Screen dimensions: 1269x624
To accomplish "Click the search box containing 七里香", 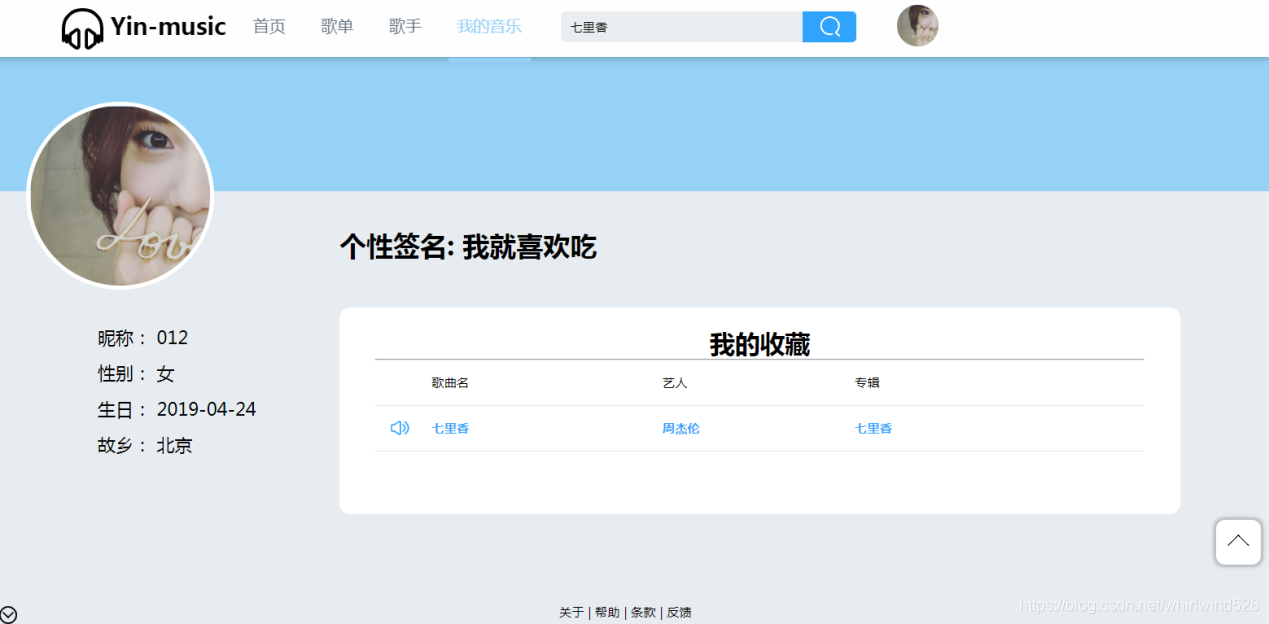I will pos(682,27).
